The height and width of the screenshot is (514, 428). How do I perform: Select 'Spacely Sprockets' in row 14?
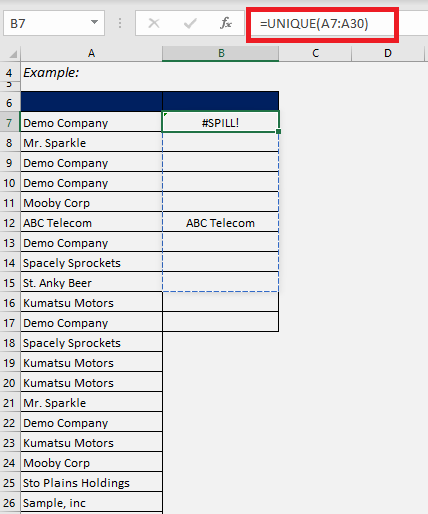pyautogui.click(x=91, y=263)
